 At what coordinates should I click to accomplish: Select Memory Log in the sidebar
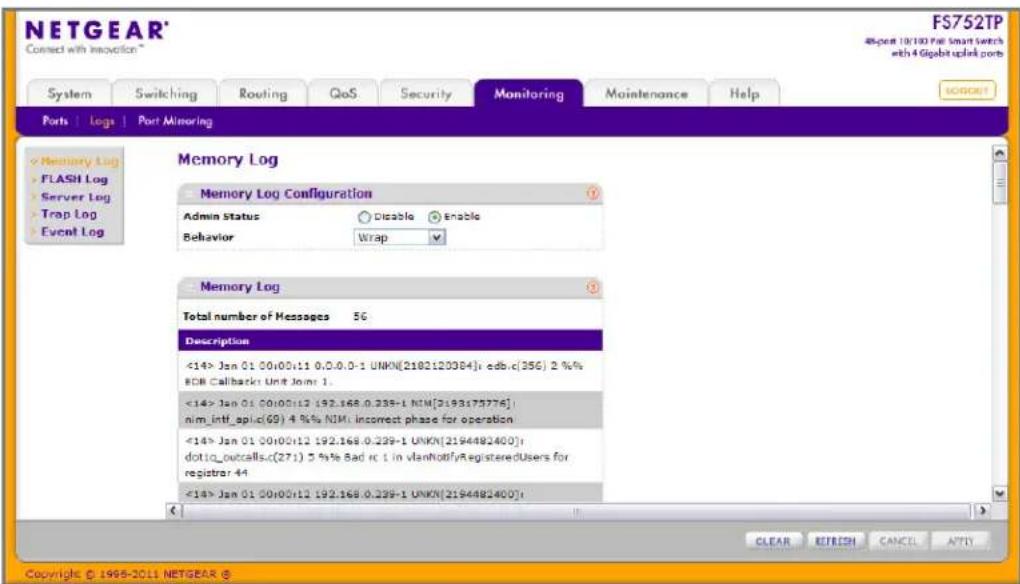(79, 161)
